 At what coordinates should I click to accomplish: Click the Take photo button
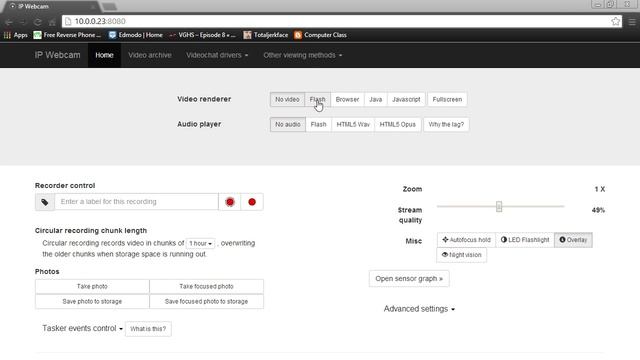point(92,287)
